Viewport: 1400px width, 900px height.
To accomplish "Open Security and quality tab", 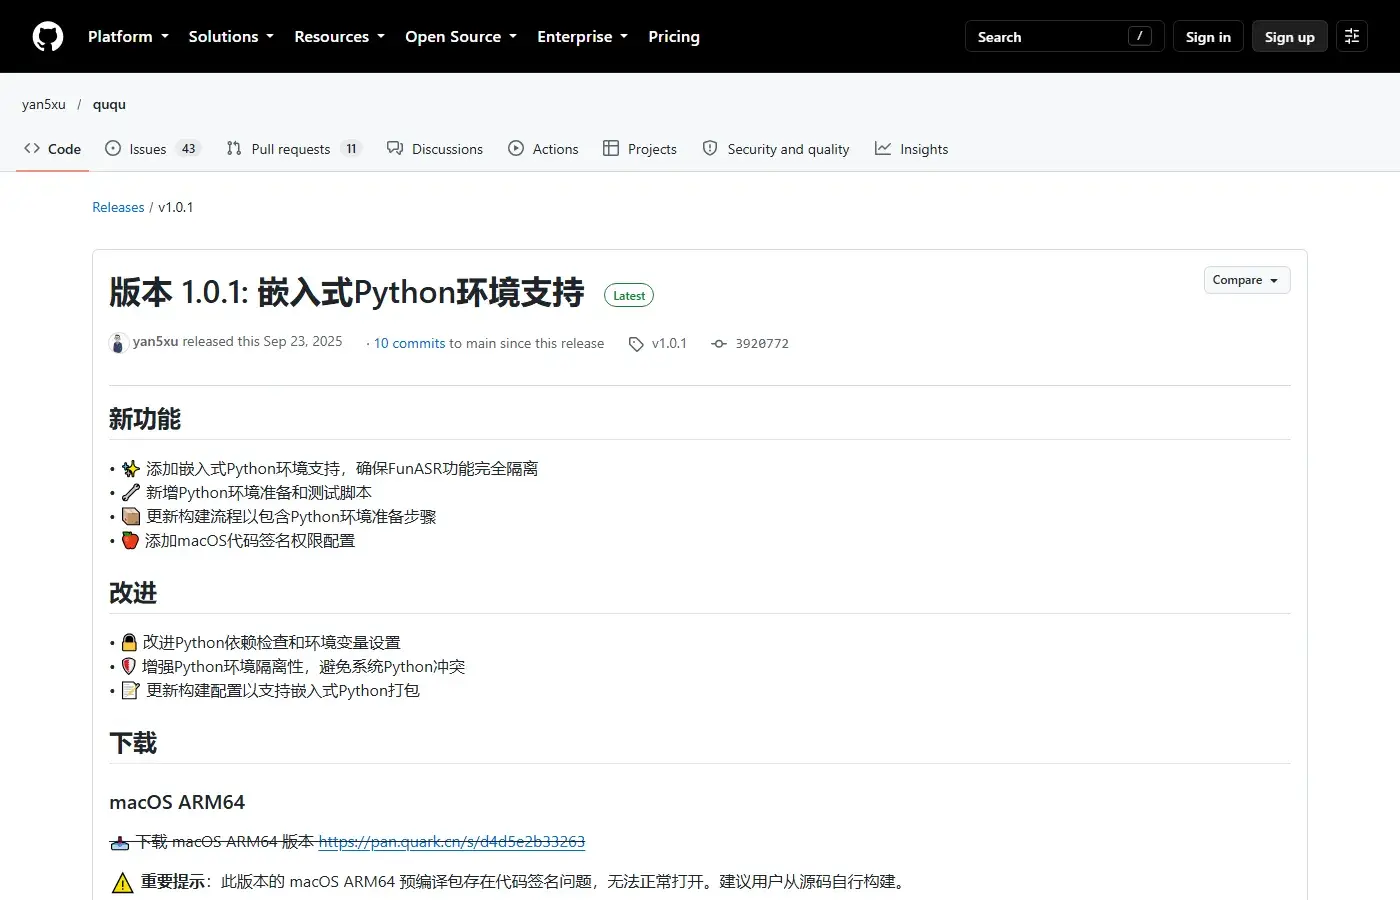I will (x=776, y=149).
